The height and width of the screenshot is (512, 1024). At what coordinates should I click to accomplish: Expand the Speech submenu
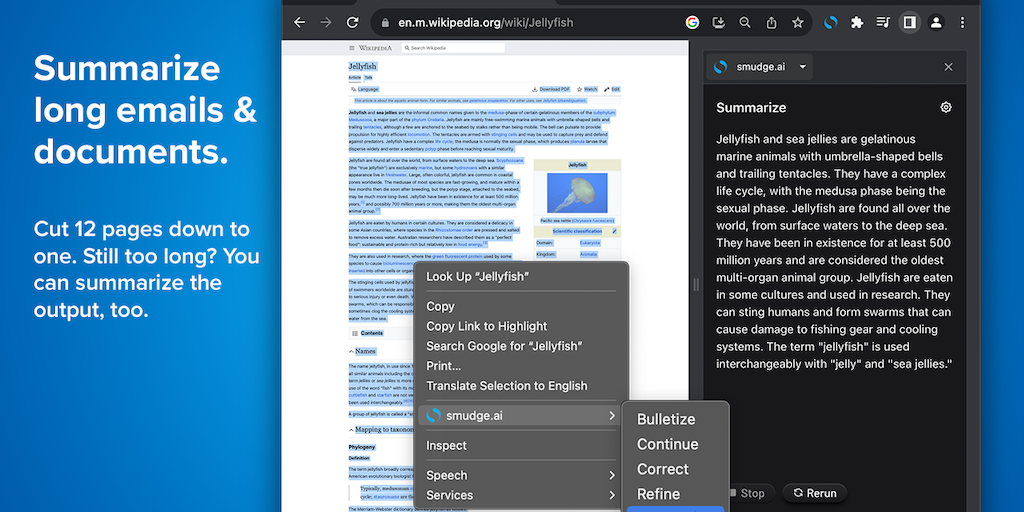point(521,475)
